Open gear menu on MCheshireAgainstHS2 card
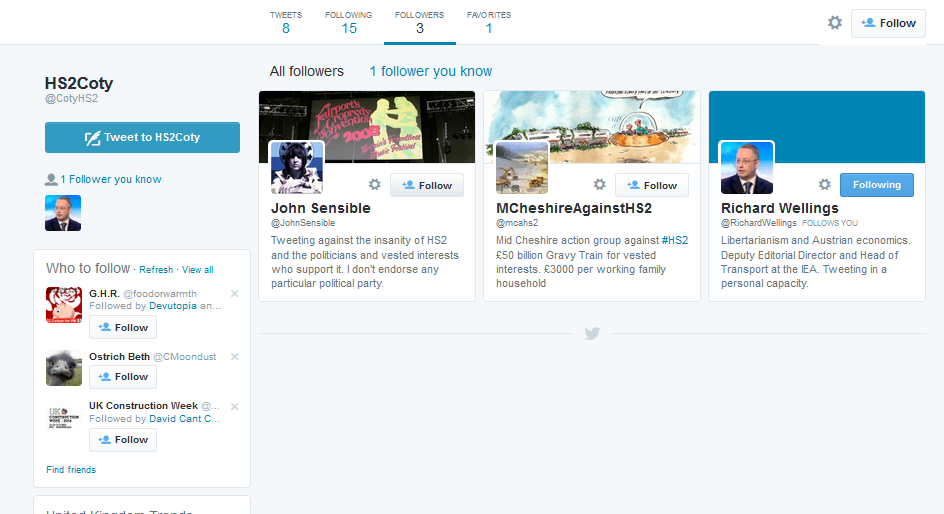This screenshot has width=944, height=514. click(600, 185)
